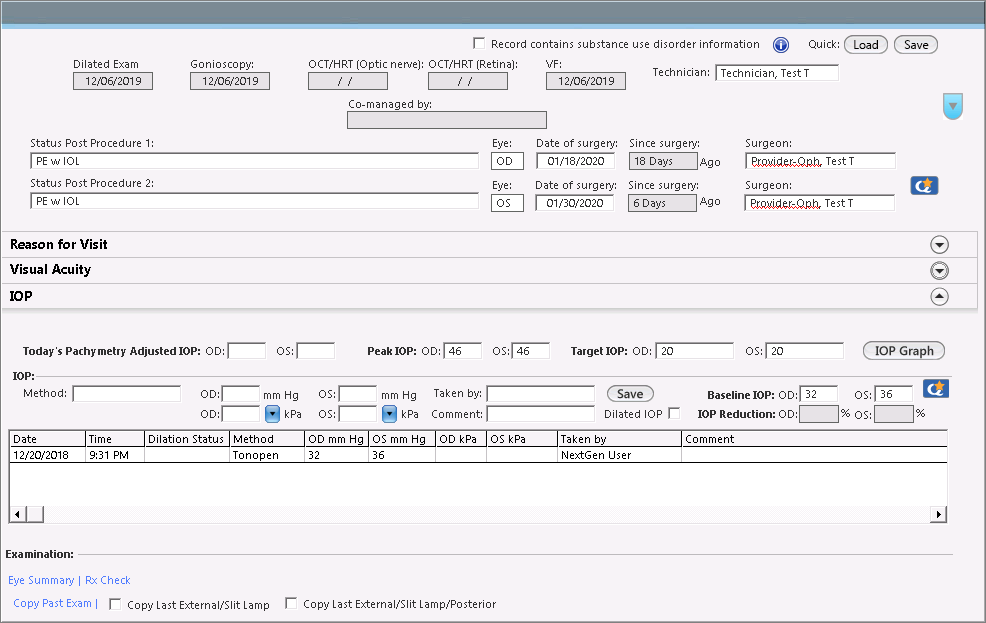The height and width of the screenshot is (623, 986).
Task: Click the IOP Method field
Action: click(x=126, y=394)
